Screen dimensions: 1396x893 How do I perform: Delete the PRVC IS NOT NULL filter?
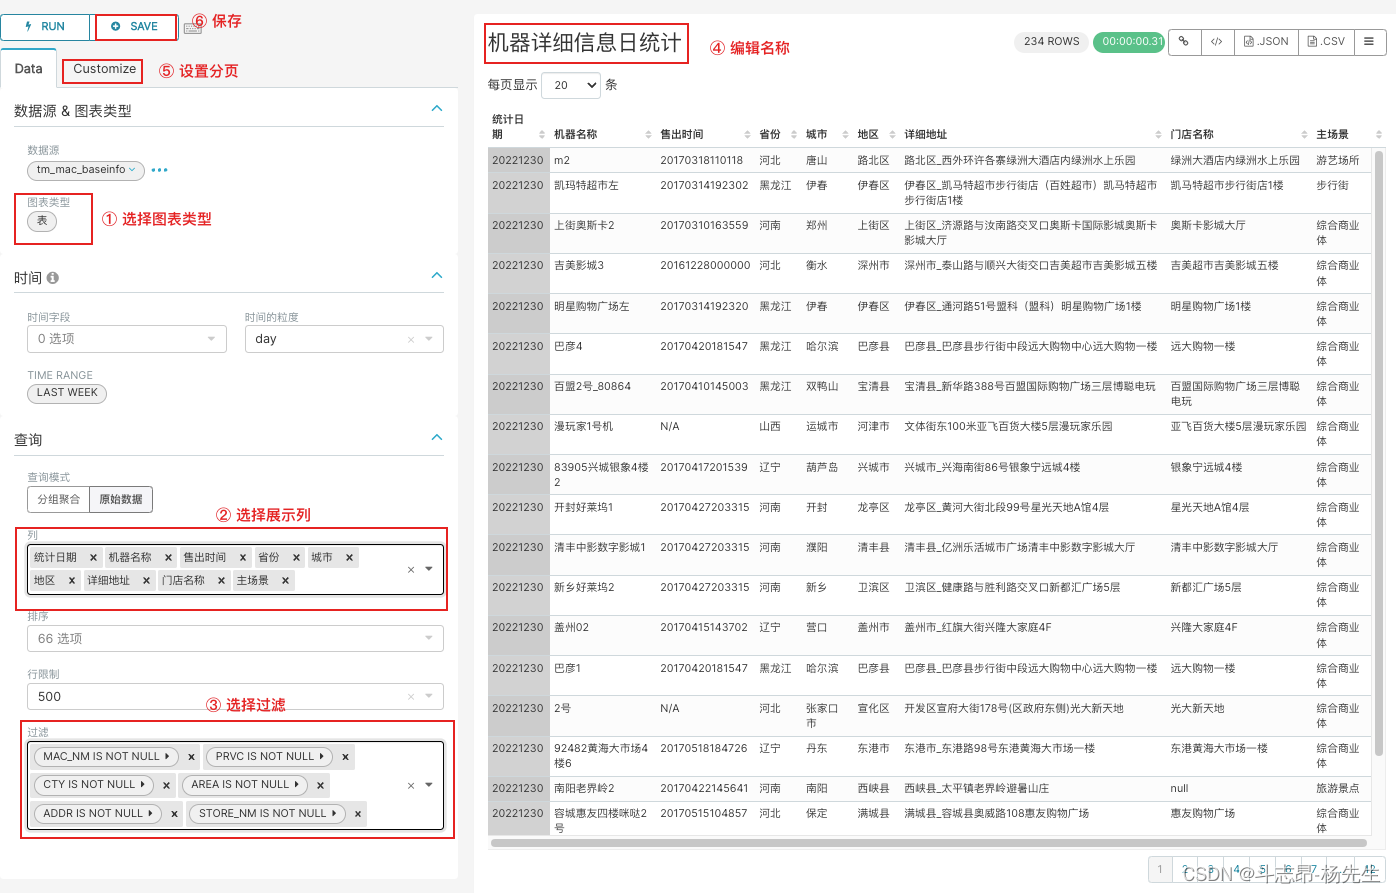point(345,757)
